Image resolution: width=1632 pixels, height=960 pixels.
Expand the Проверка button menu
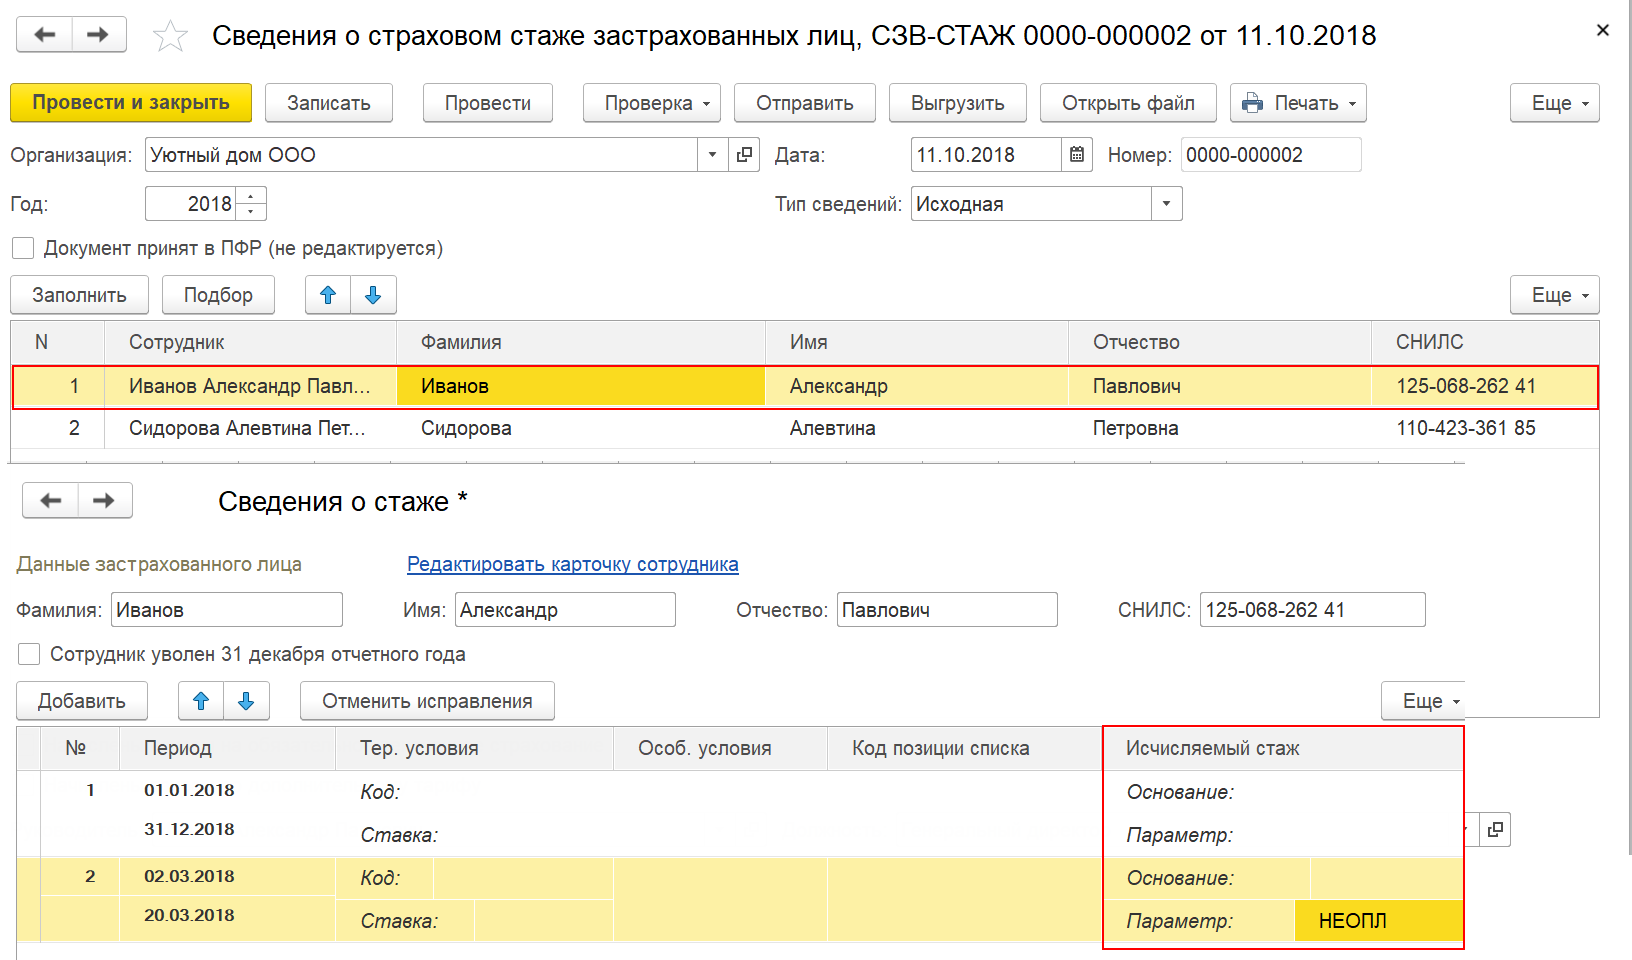(x=652, y=103)
